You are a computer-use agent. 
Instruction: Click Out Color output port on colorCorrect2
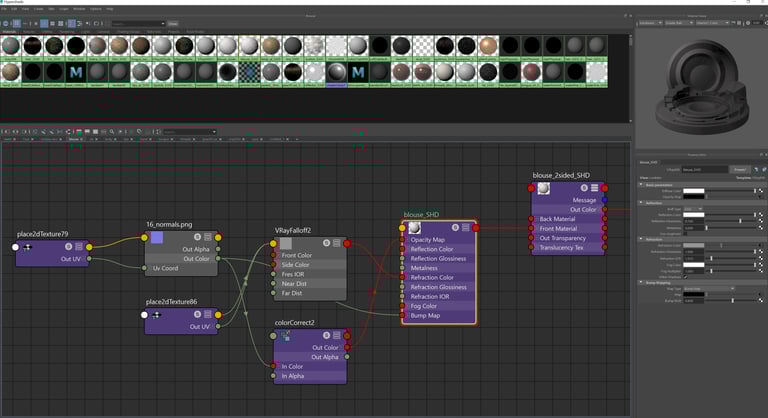pos(347,347)
